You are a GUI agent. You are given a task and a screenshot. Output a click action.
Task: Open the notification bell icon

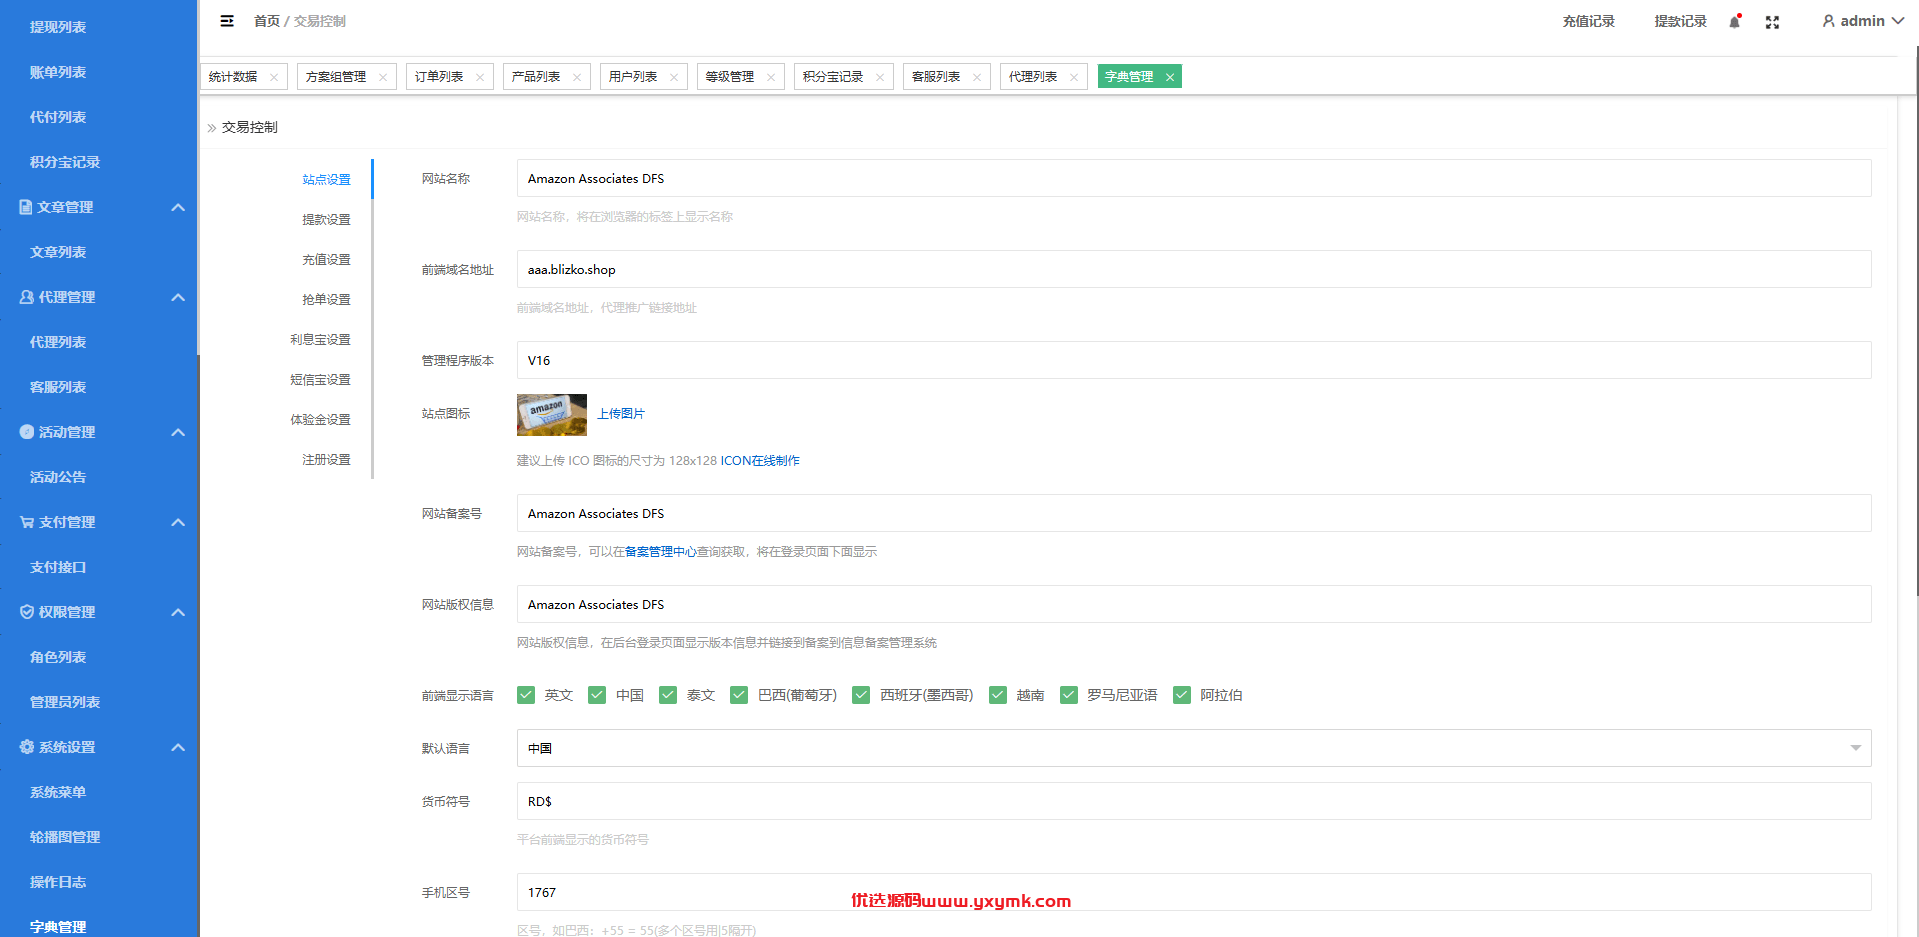[1735, 21]
